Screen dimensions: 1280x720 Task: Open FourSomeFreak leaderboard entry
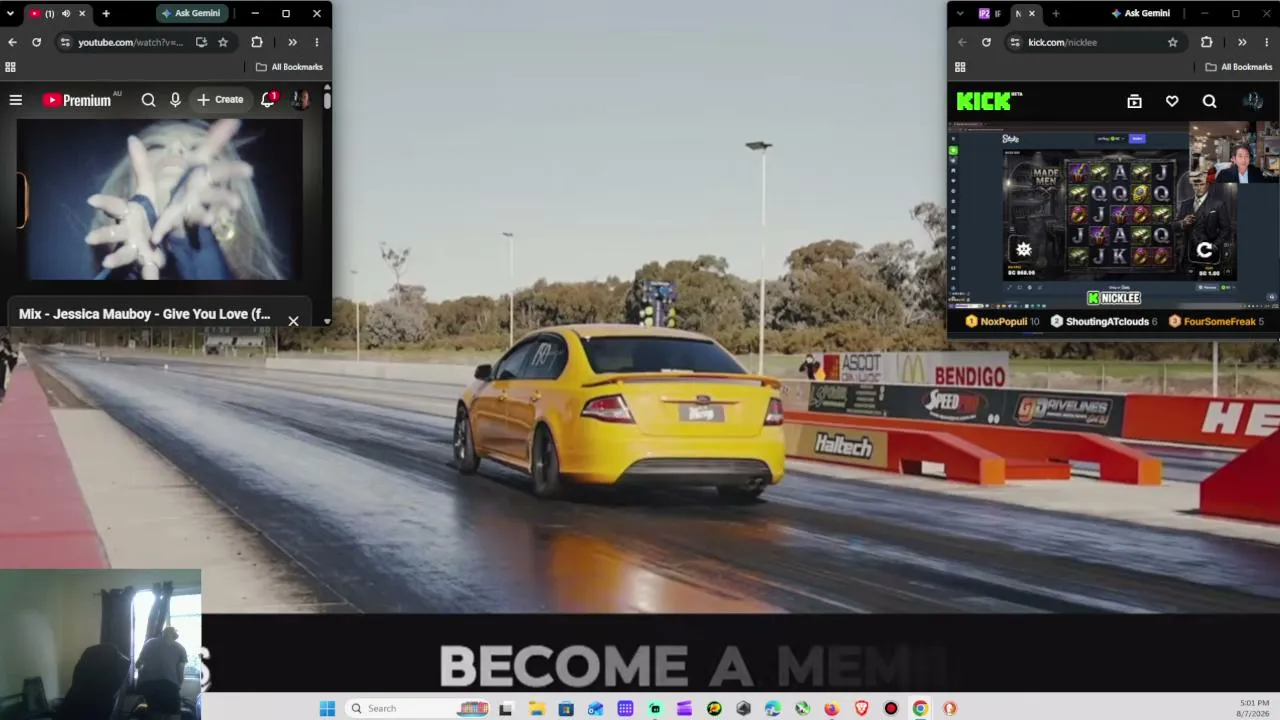[x=1217, y=321]
